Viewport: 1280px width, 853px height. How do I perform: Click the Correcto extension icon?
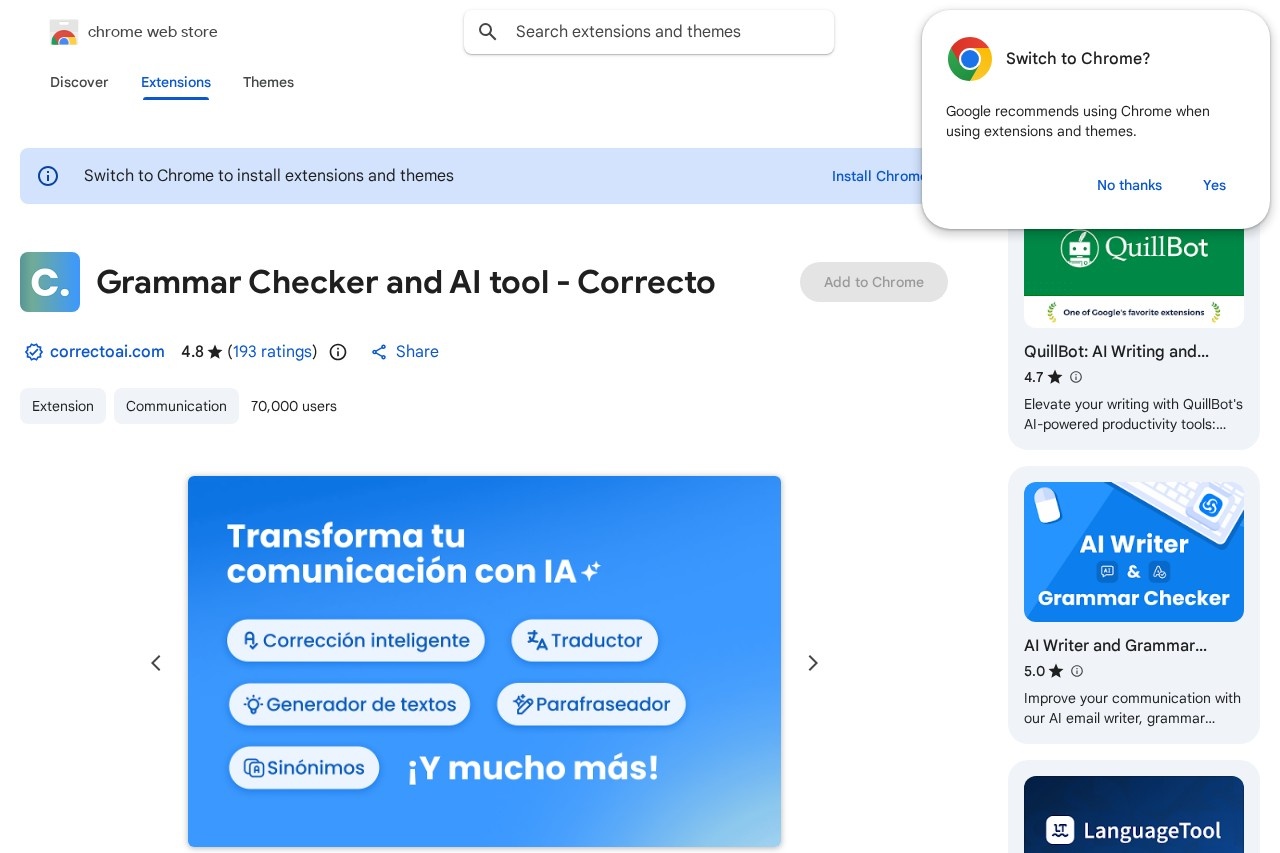tap(50, 282)
